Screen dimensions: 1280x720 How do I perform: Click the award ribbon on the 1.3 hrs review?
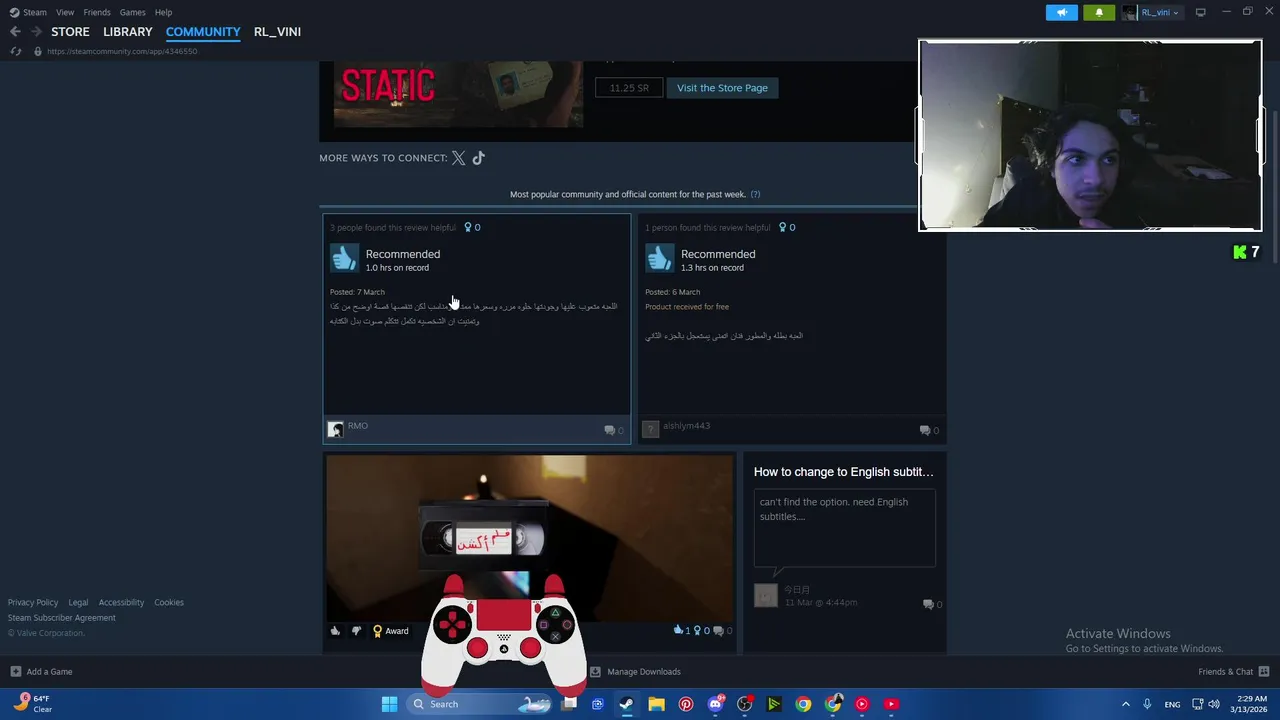click(782, 227)
